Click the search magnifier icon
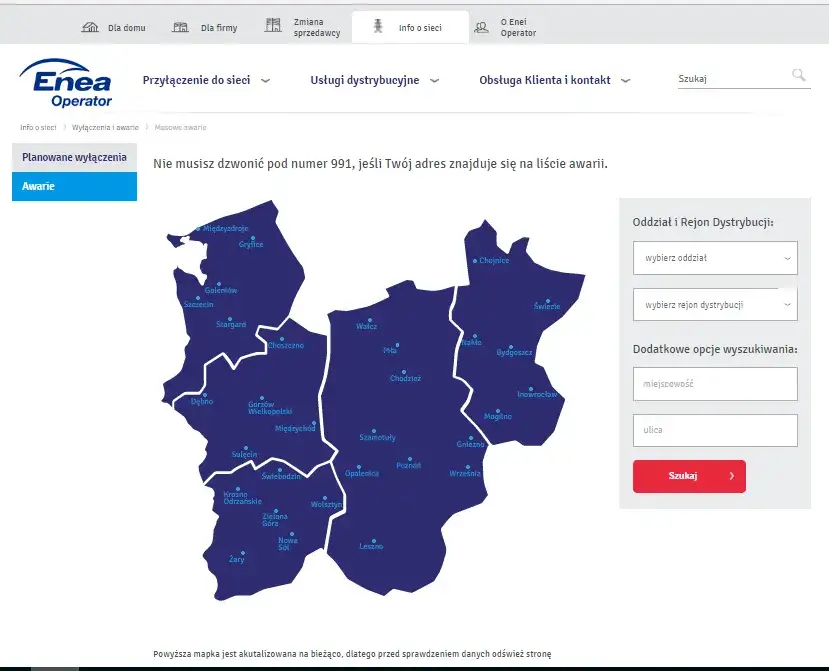This screenshot has height=671, width=829. (798, 75)
